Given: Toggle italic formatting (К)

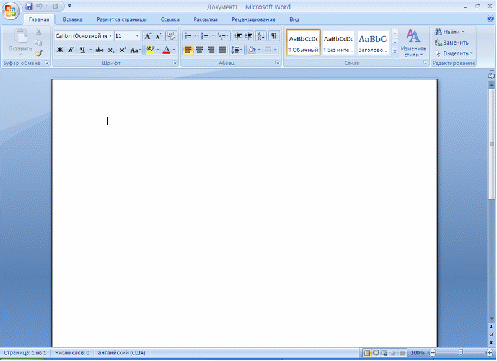Looking at the screenshot, I should coord(71,50).
